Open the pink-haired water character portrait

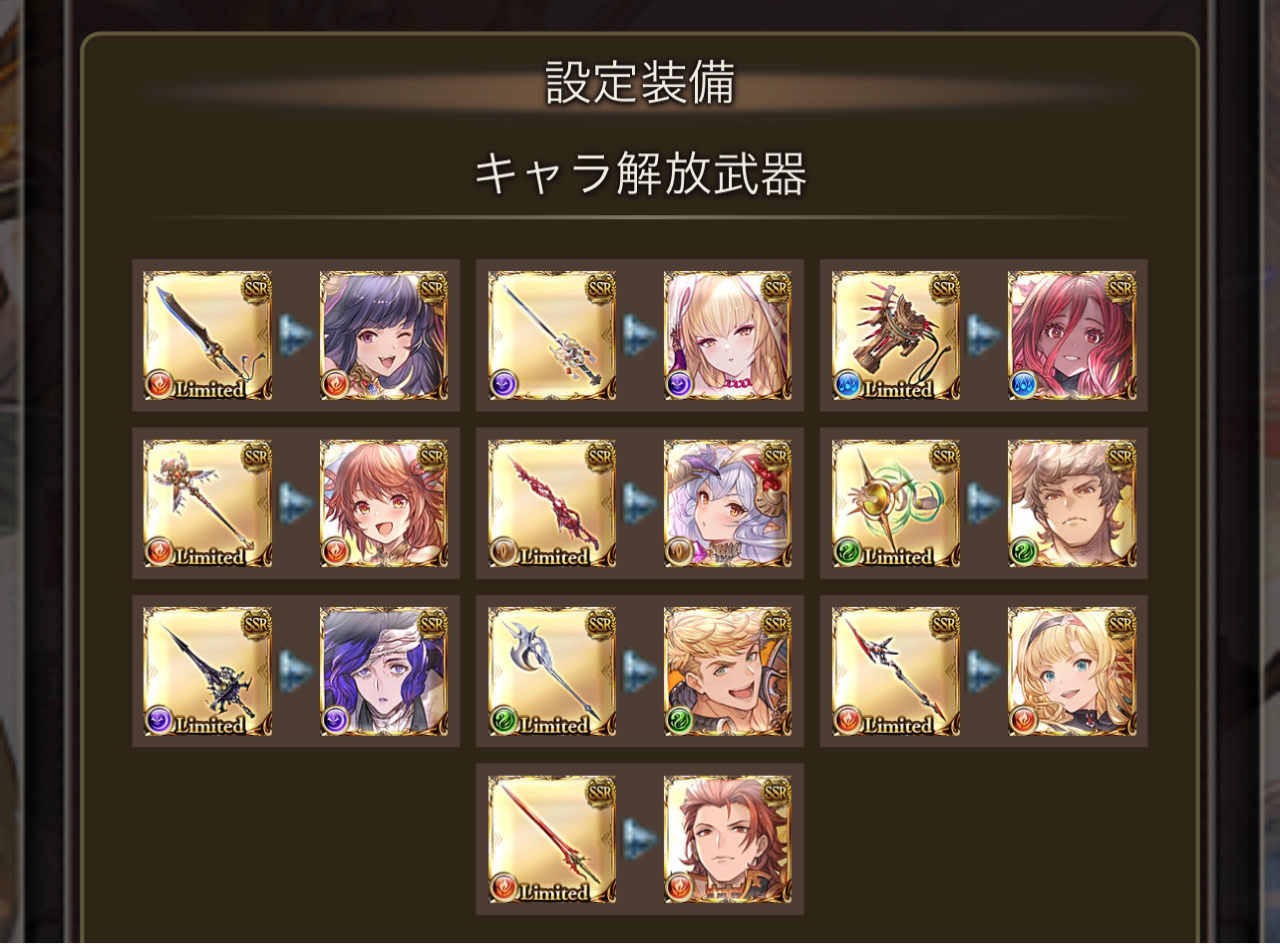[x=1072, y=336]
